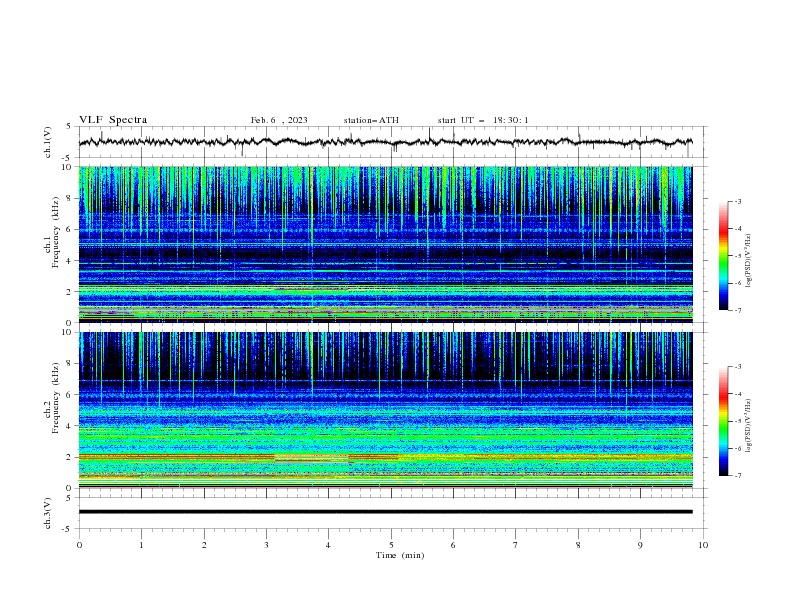Click the time axis tick "8"
This screenshot has height=612, width=792.
click(578, 545)
